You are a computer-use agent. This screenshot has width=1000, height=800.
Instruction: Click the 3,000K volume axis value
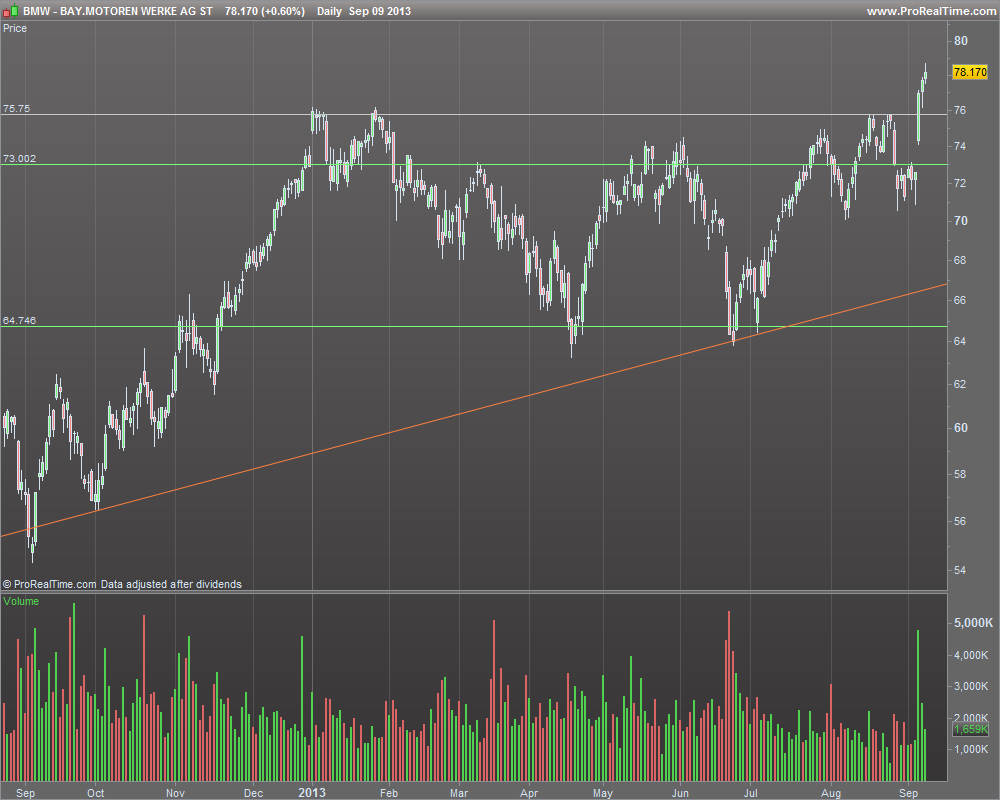tap(973, 686)
